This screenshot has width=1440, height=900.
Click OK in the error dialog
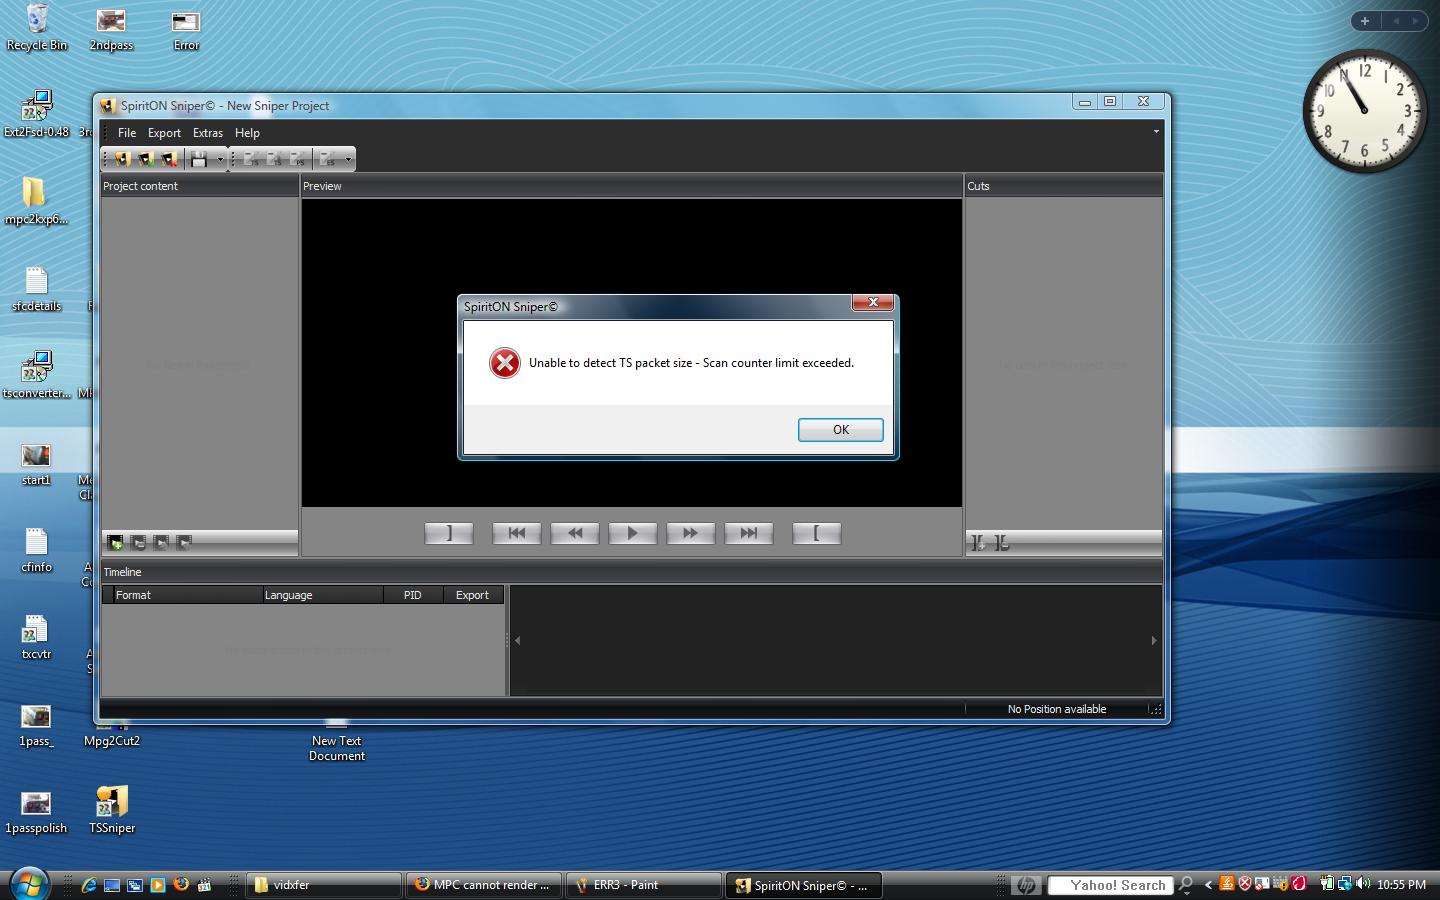pos(840,430)
